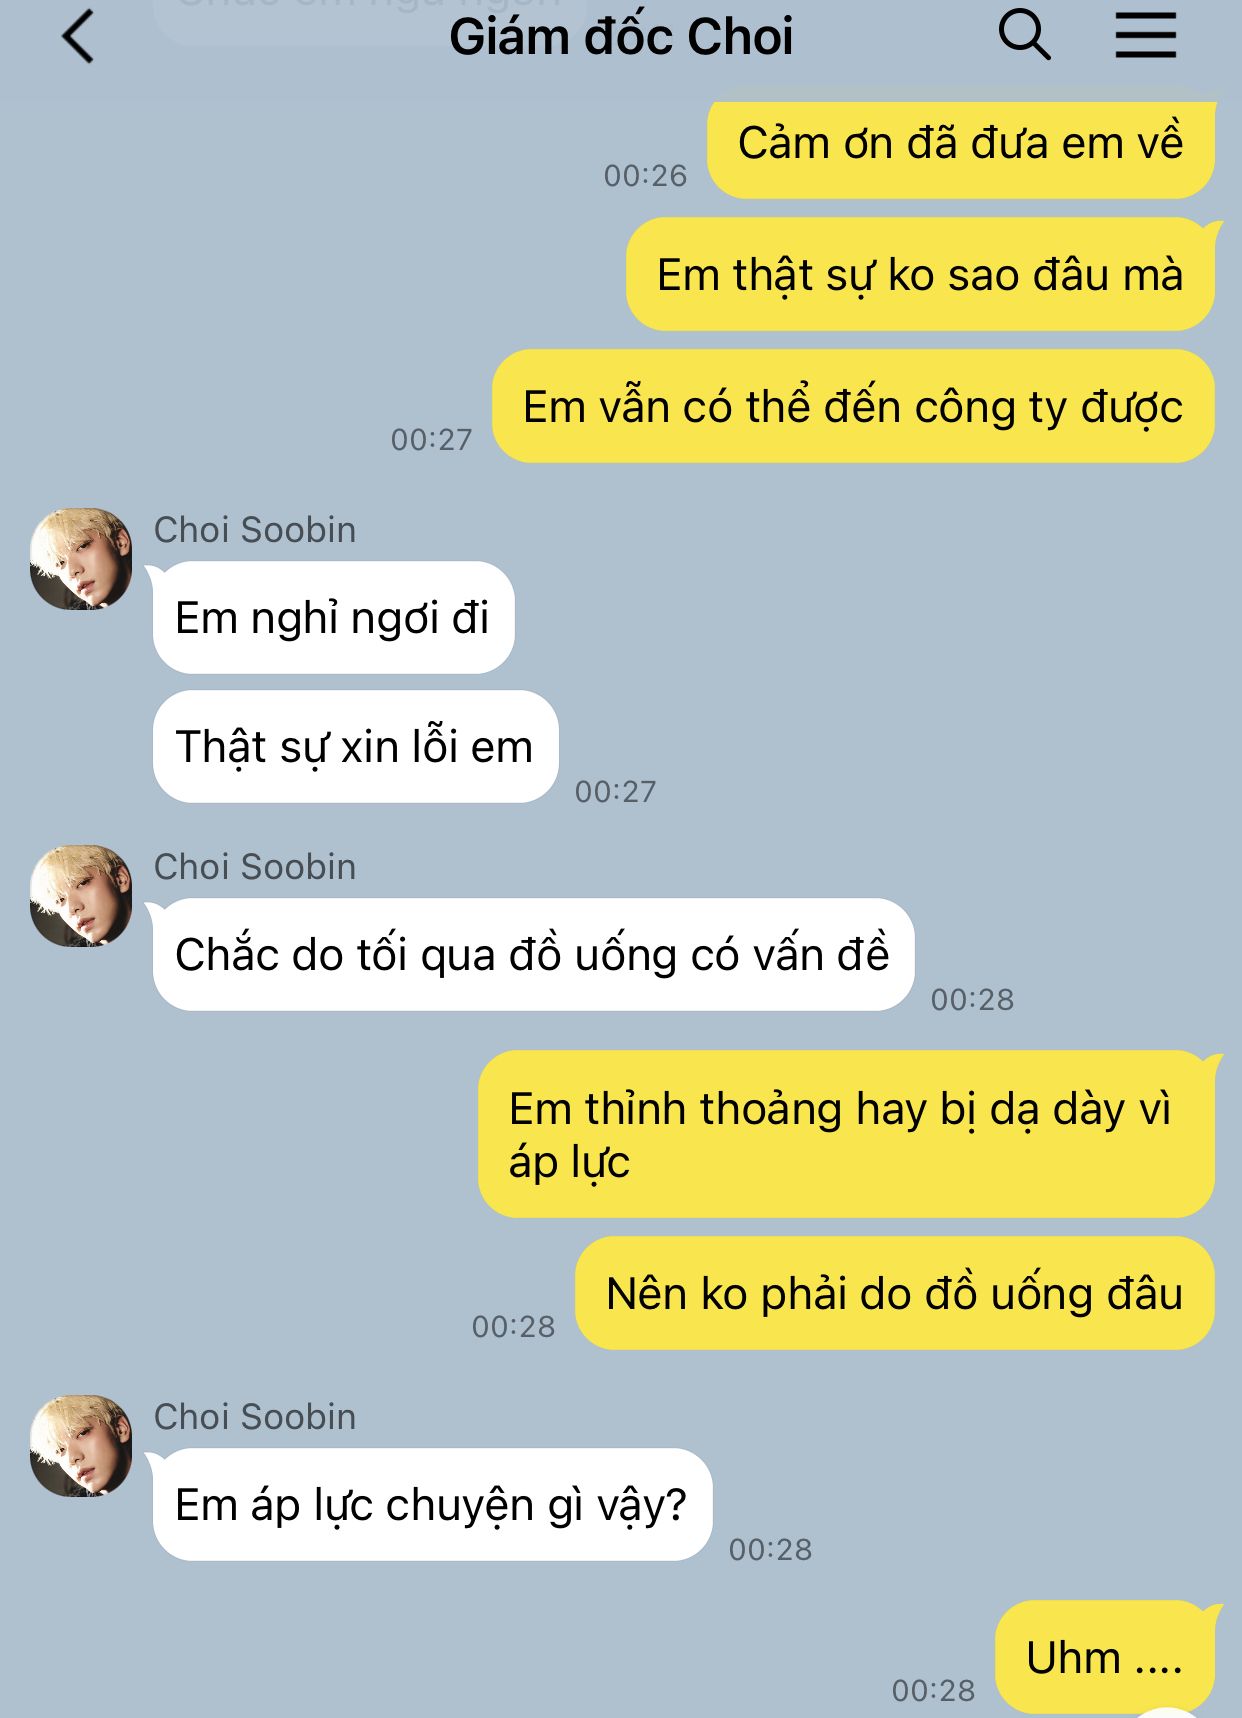Click the chat title 'Giám đốc Choi'
Viewport: 1242px width, 1718px height.
pyautogui.click(x=621, y=37)
